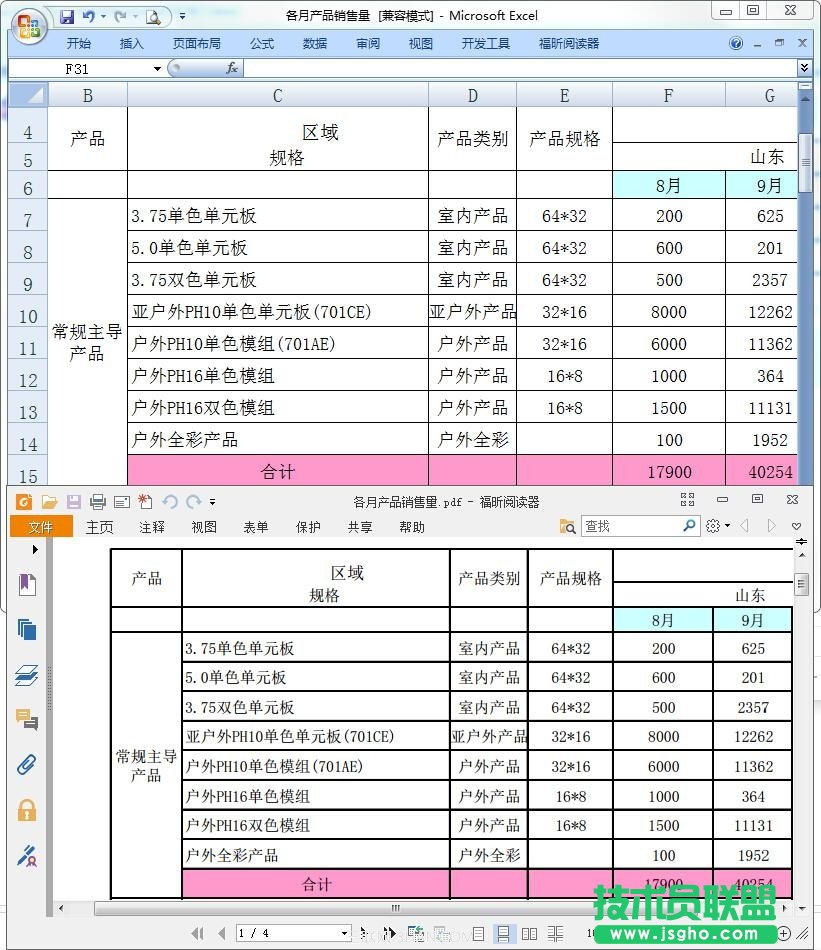Image resolution: width=821 pixels, height=950 pixels.
Task: Select the pink 合计 totals row cell
Action: click(277, 471)
